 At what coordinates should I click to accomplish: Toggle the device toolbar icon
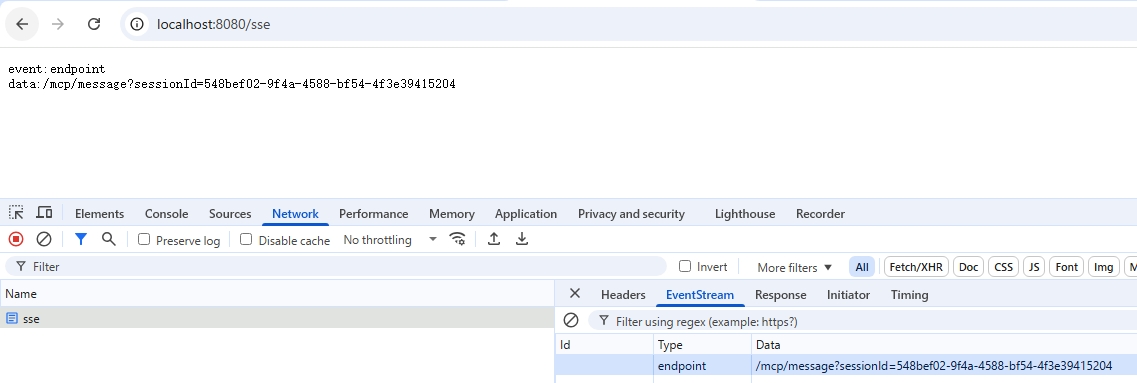point(44,213)
